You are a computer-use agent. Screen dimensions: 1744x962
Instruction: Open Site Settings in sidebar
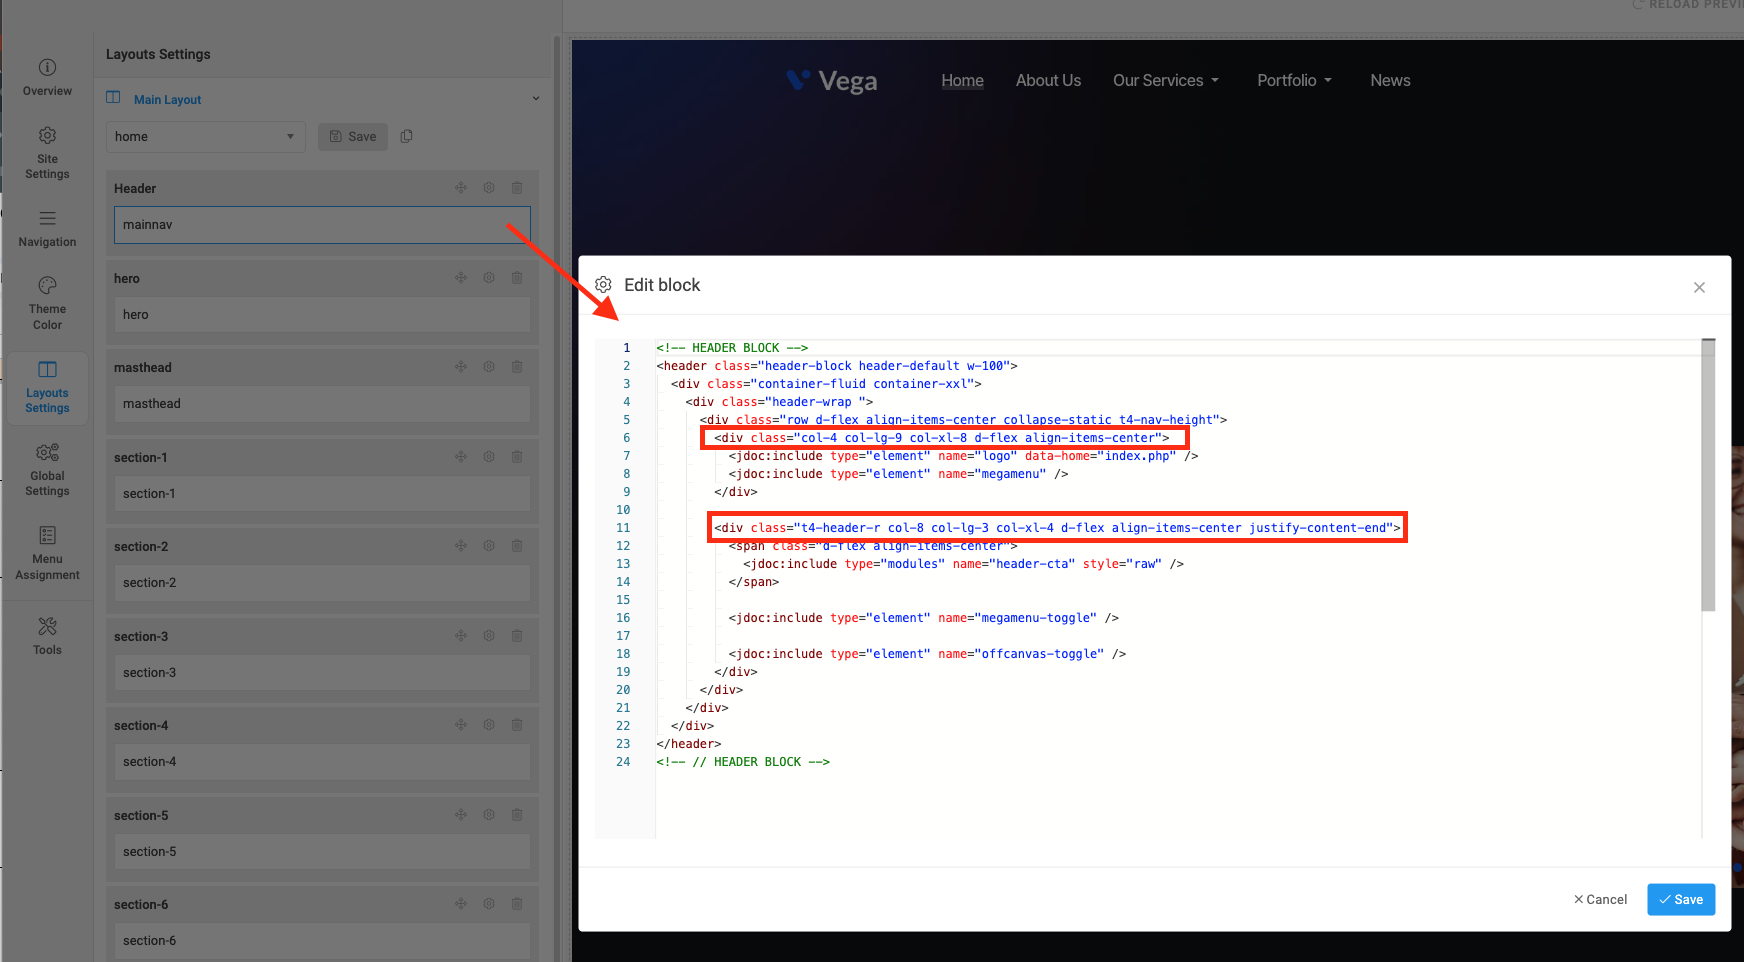tap(47, 153)
